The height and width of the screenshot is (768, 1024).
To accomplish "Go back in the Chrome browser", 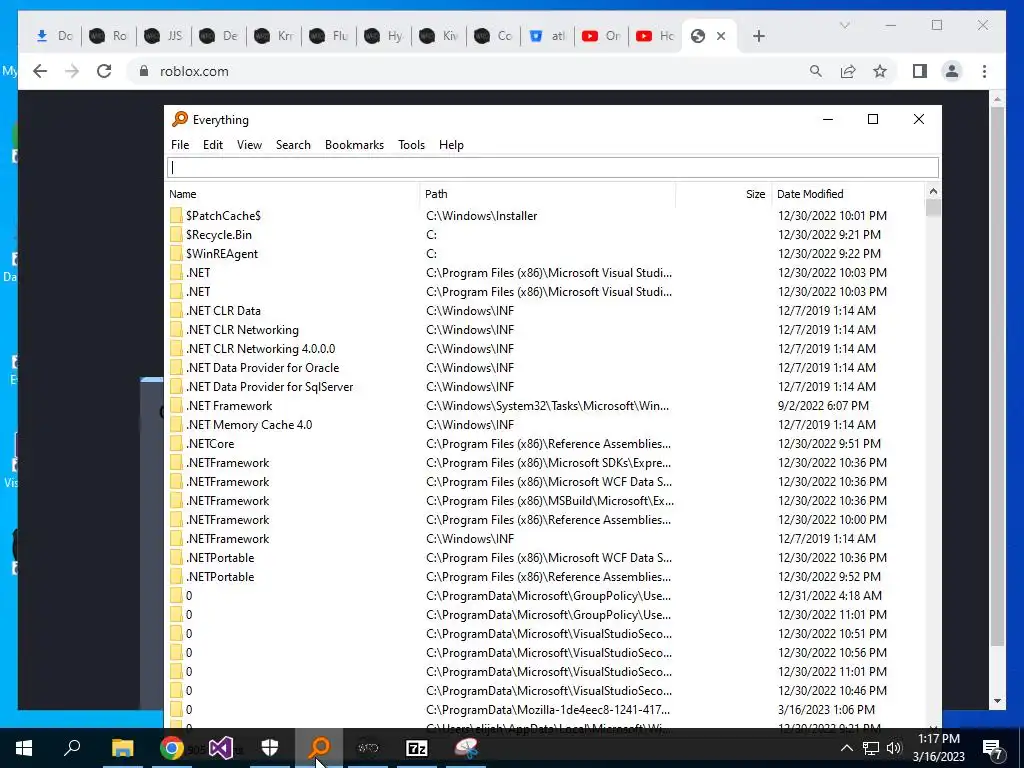I will 40,71.
